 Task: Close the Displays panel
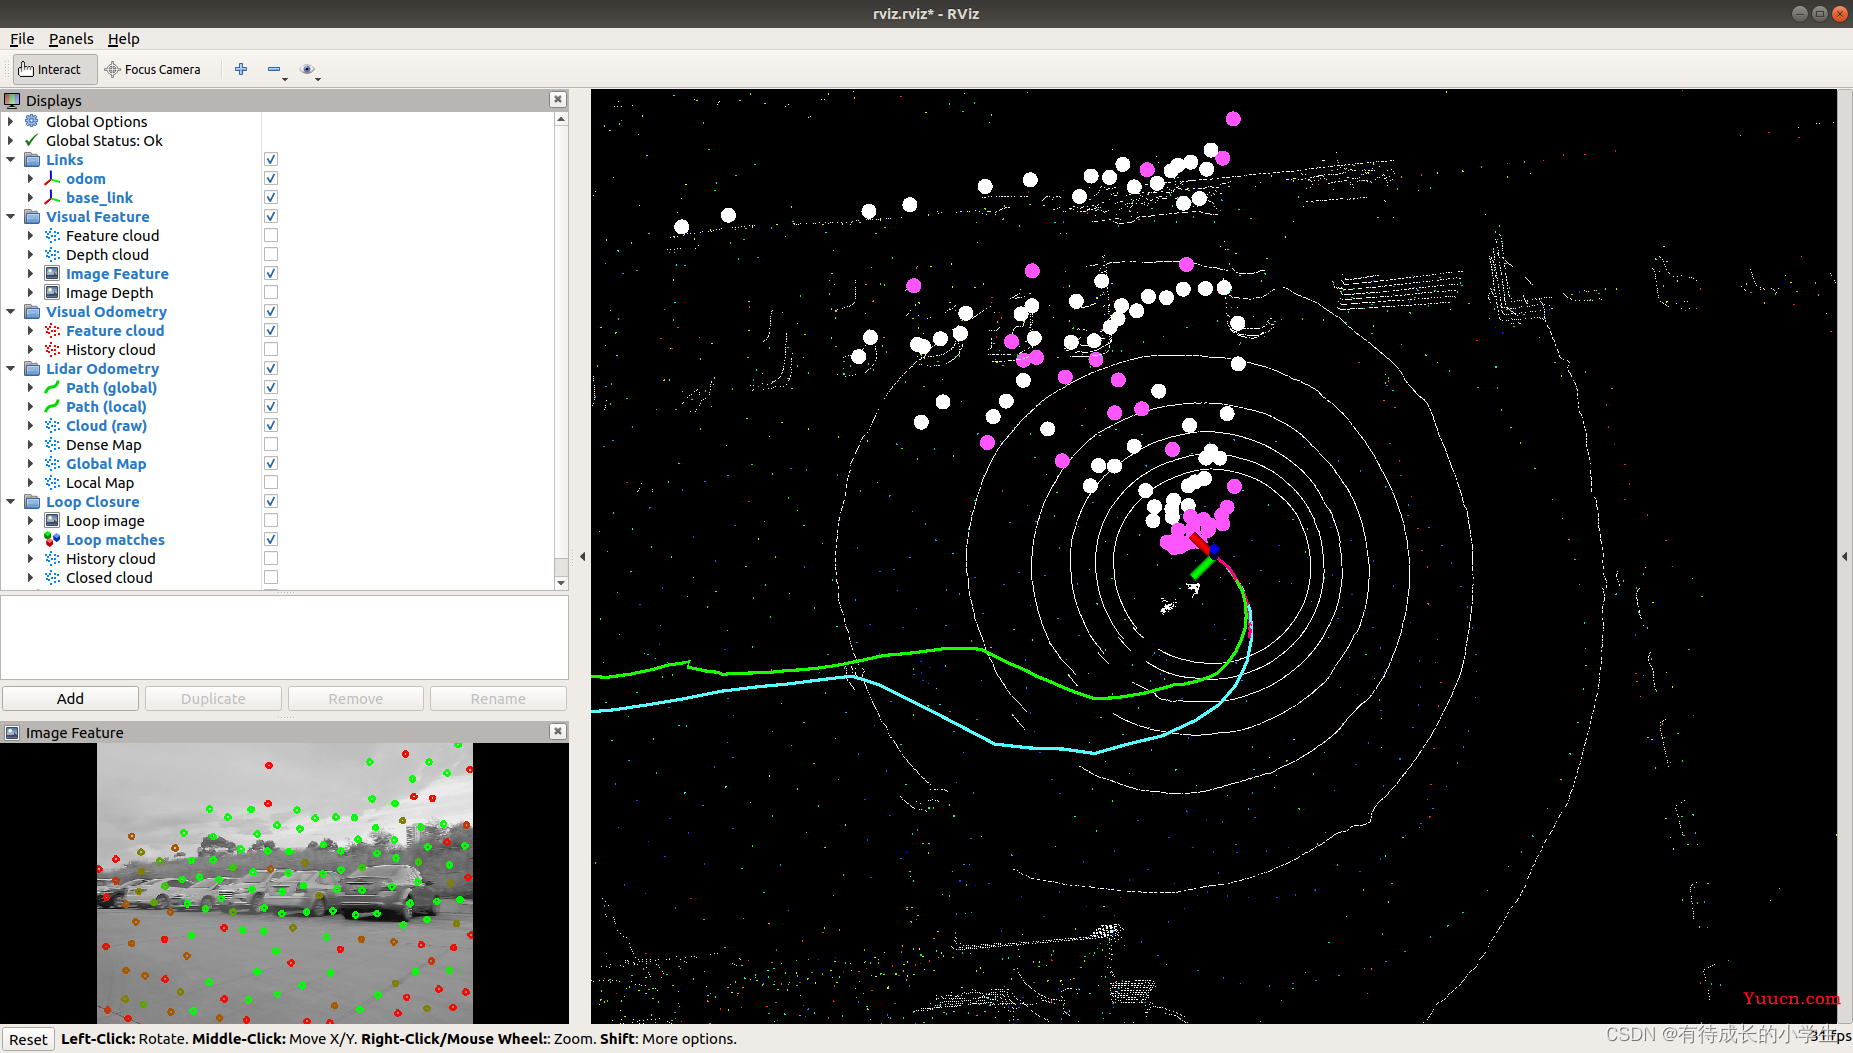point(558,99)
